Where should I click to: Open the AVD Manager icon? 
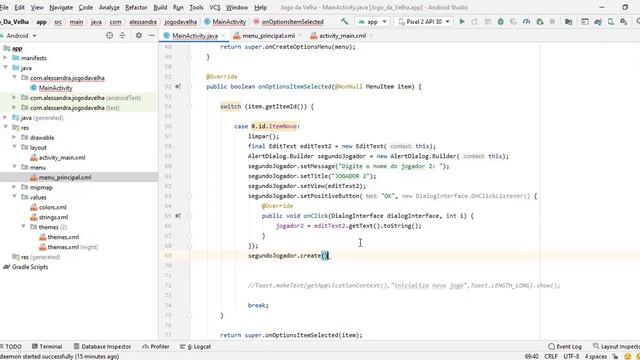[611, 22]
